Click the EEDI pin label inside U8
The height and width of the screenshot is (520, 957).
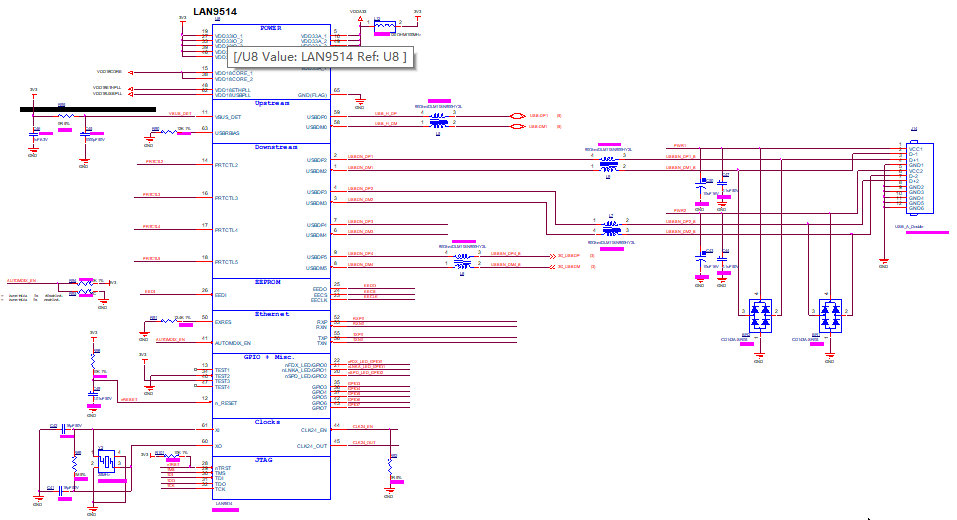220,295
